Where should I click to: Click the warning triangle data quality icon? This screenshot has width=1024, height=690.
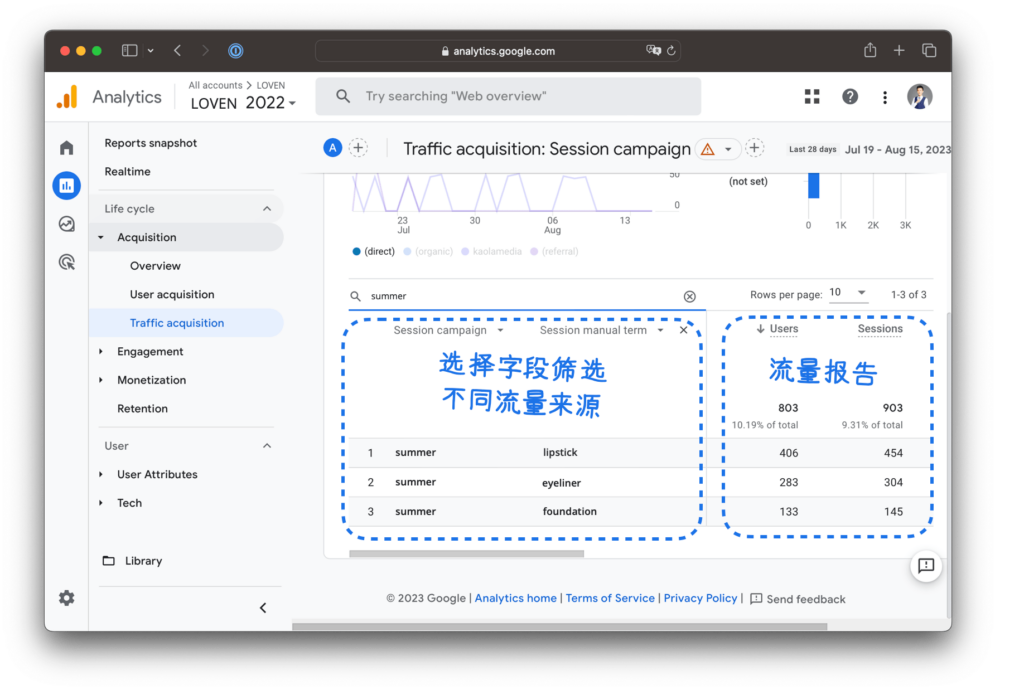coord(707,149)
